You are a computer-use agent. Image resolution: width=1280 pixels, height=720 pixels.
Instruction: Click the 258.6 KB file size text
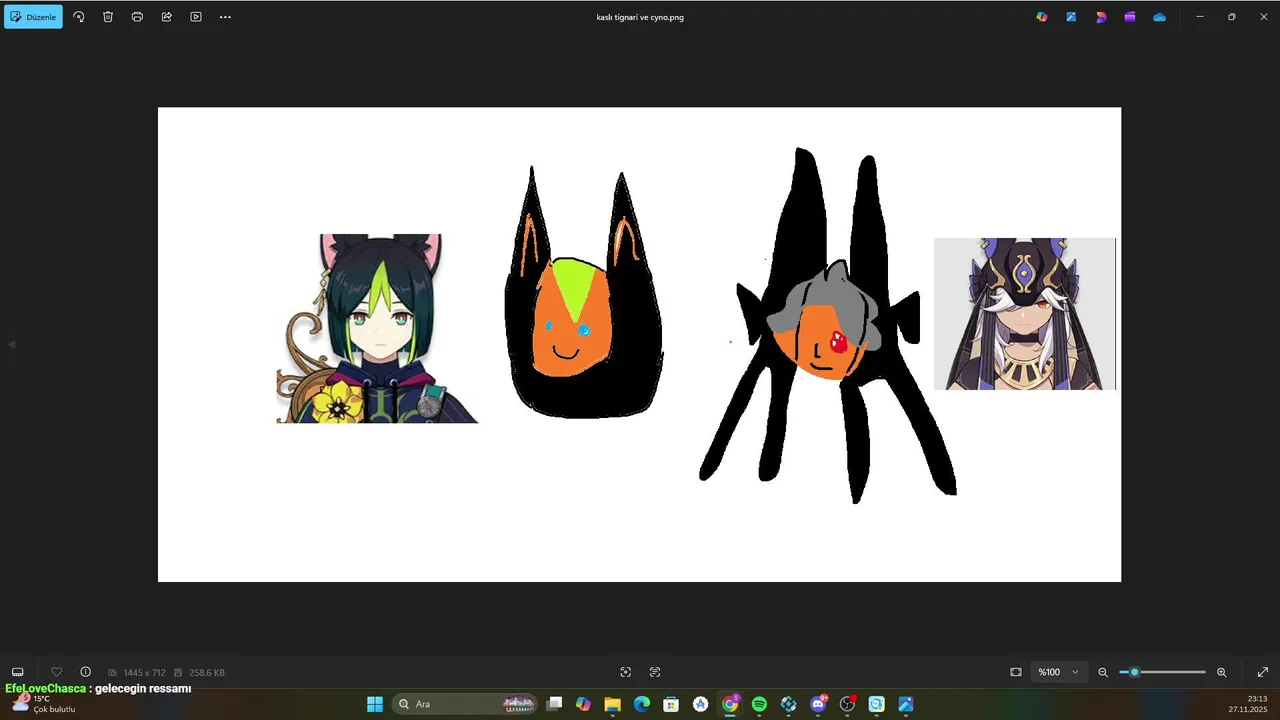click(205, 673)
